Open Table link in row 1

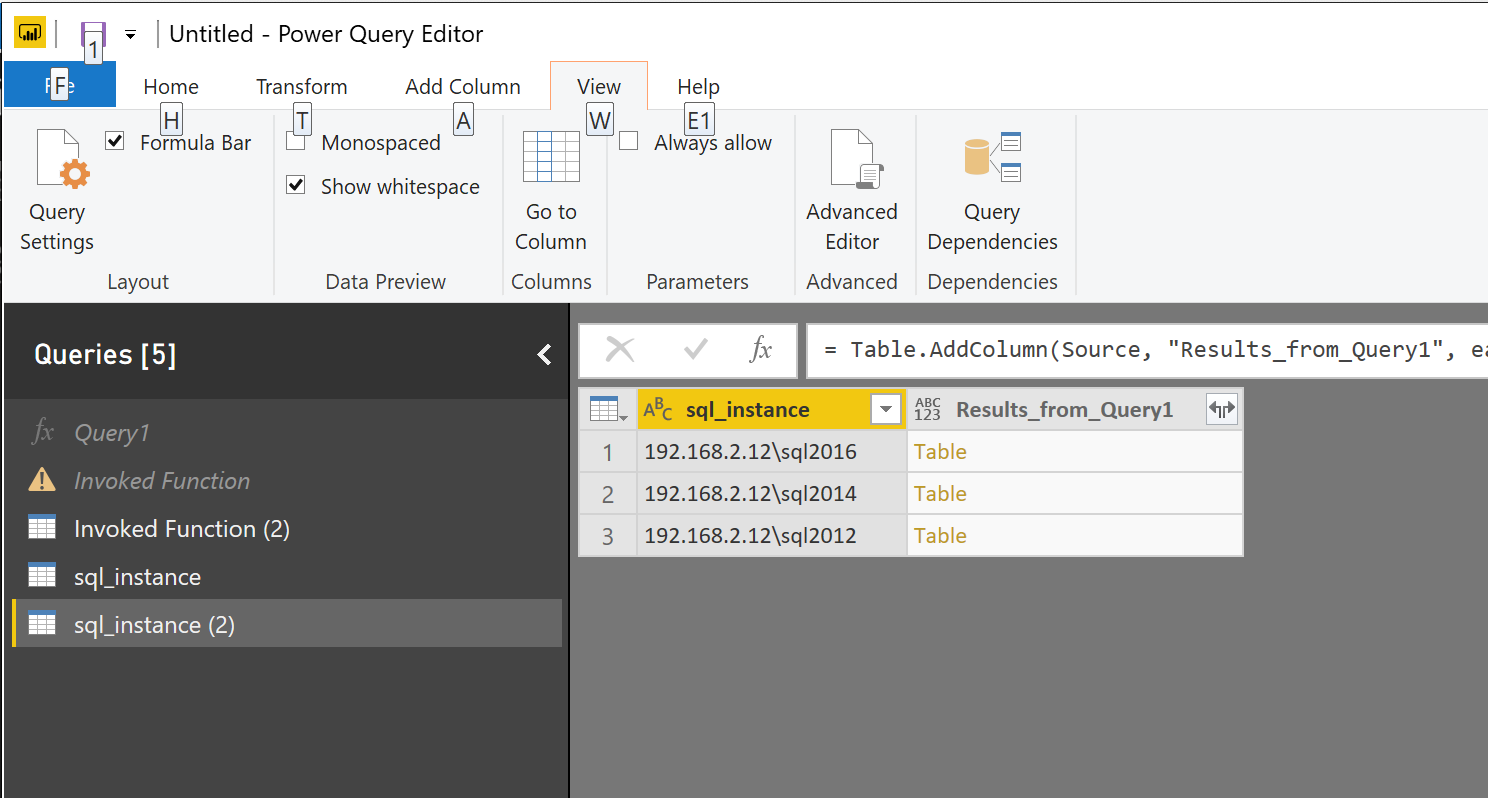coord(940,452)
